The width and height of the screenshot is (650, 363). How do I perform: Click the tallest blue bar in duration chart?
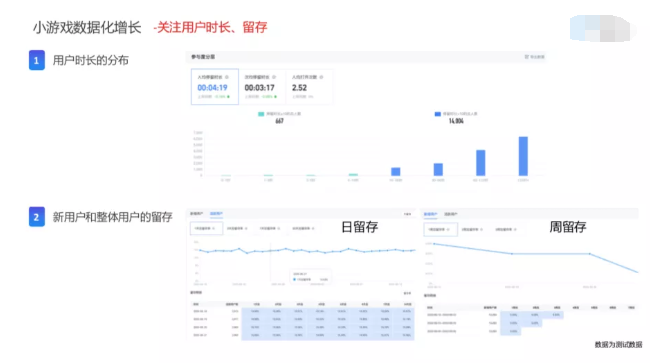click(523, 156)
